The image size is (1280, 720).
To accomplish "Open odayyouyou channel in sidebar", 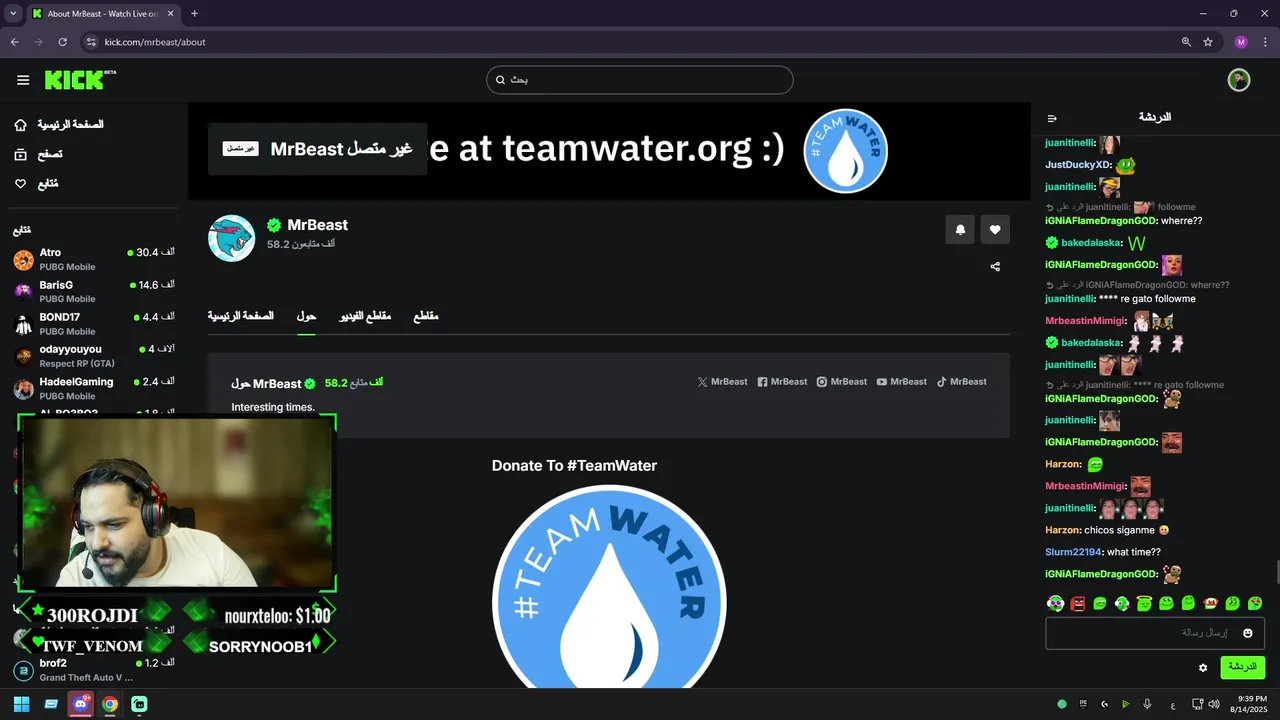I will [x=94, y=356].
